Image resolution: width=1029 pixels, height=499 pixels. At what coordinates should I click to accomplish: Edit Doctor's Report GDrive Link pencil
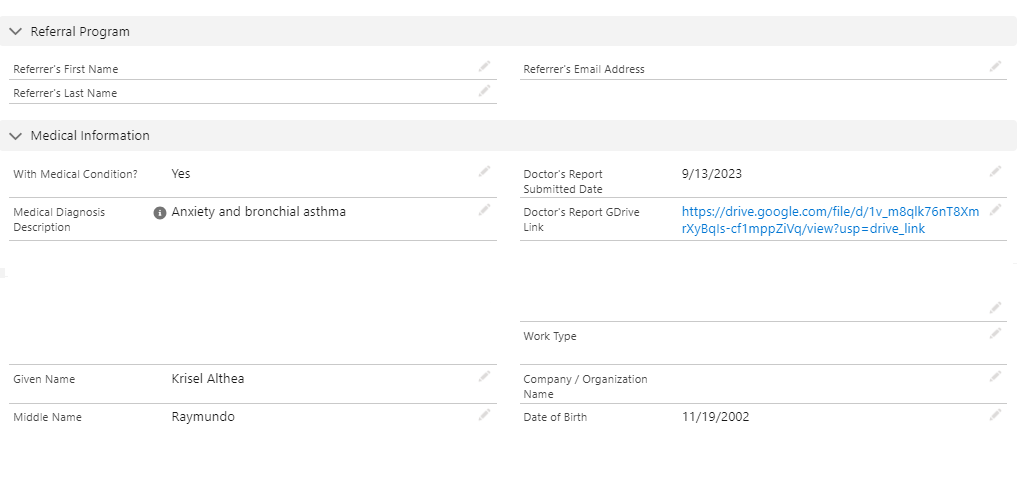995,209
